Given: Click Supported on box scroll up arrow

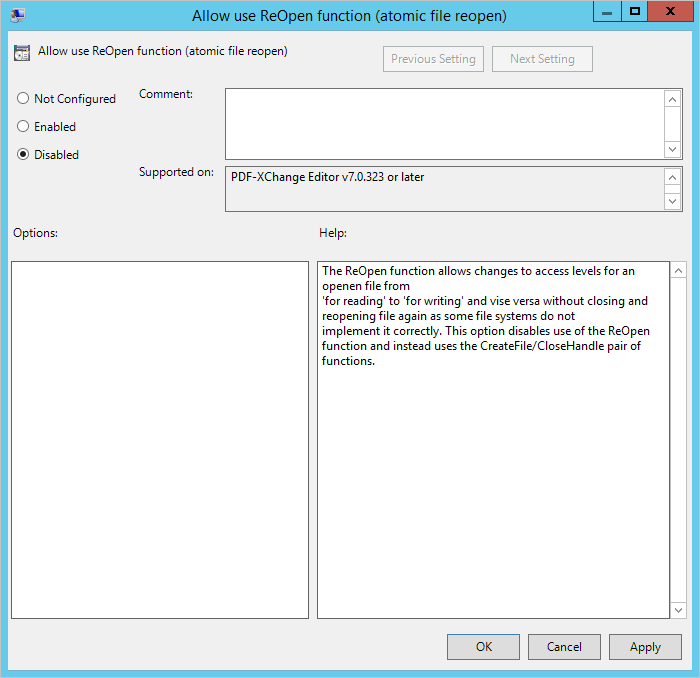Looking at the screenshot, I should pyautogui.click(x=672, y=178).
